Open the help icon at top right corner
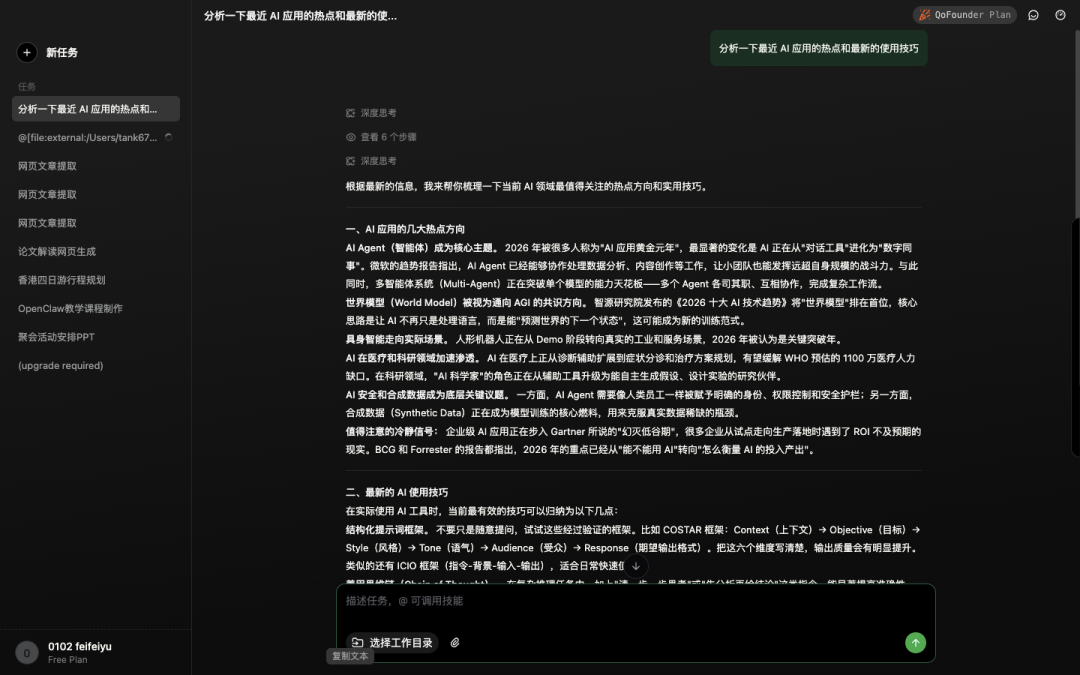The width and height of the screenshot is (1080, 675). 1061,14
